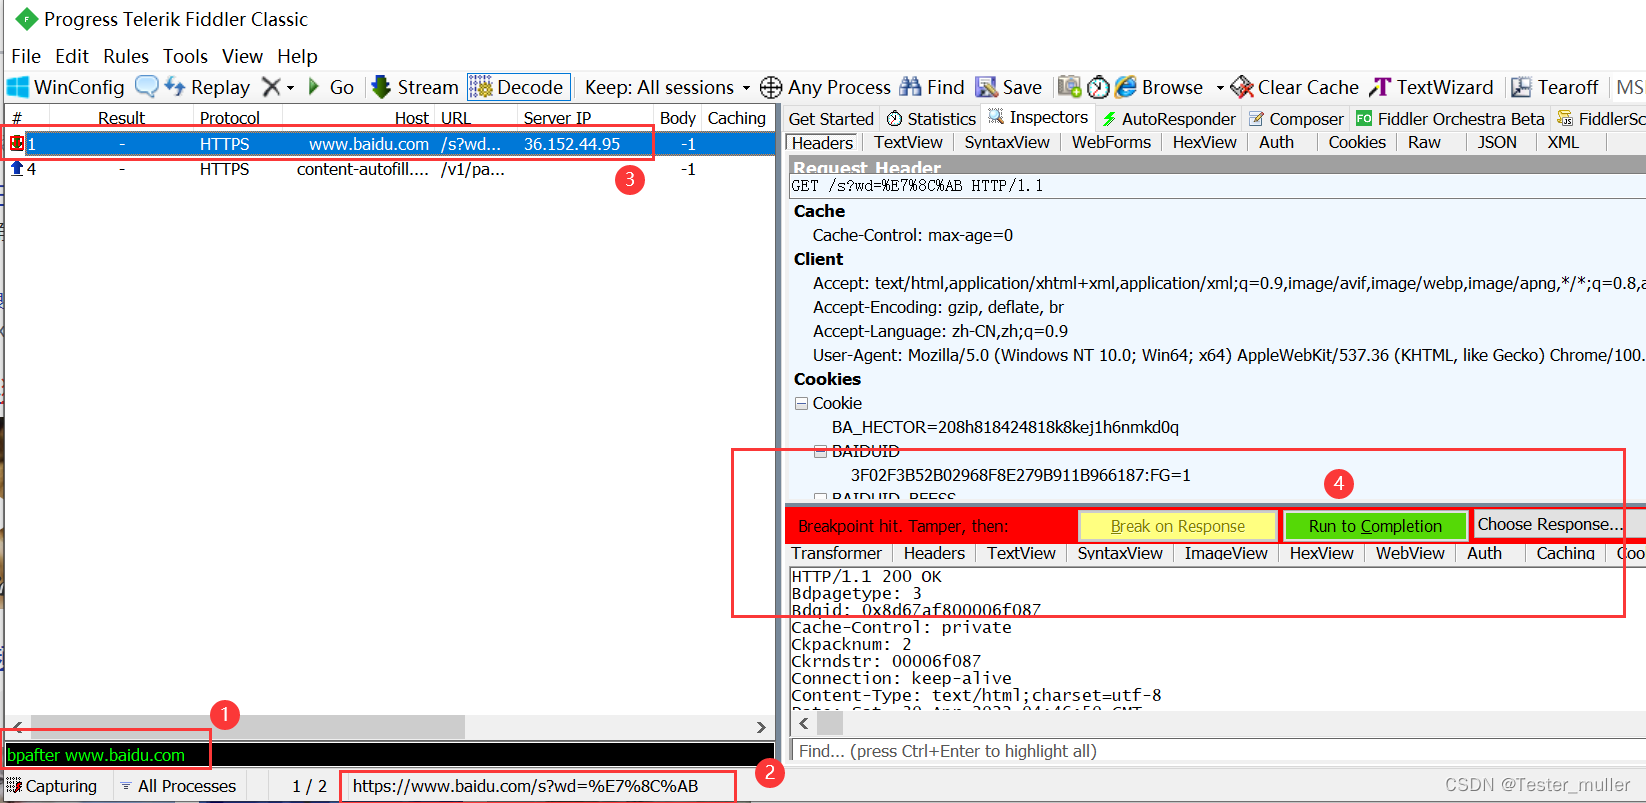Sort by Protocol column header
The image size is (1646, 803).
[229, 118]
